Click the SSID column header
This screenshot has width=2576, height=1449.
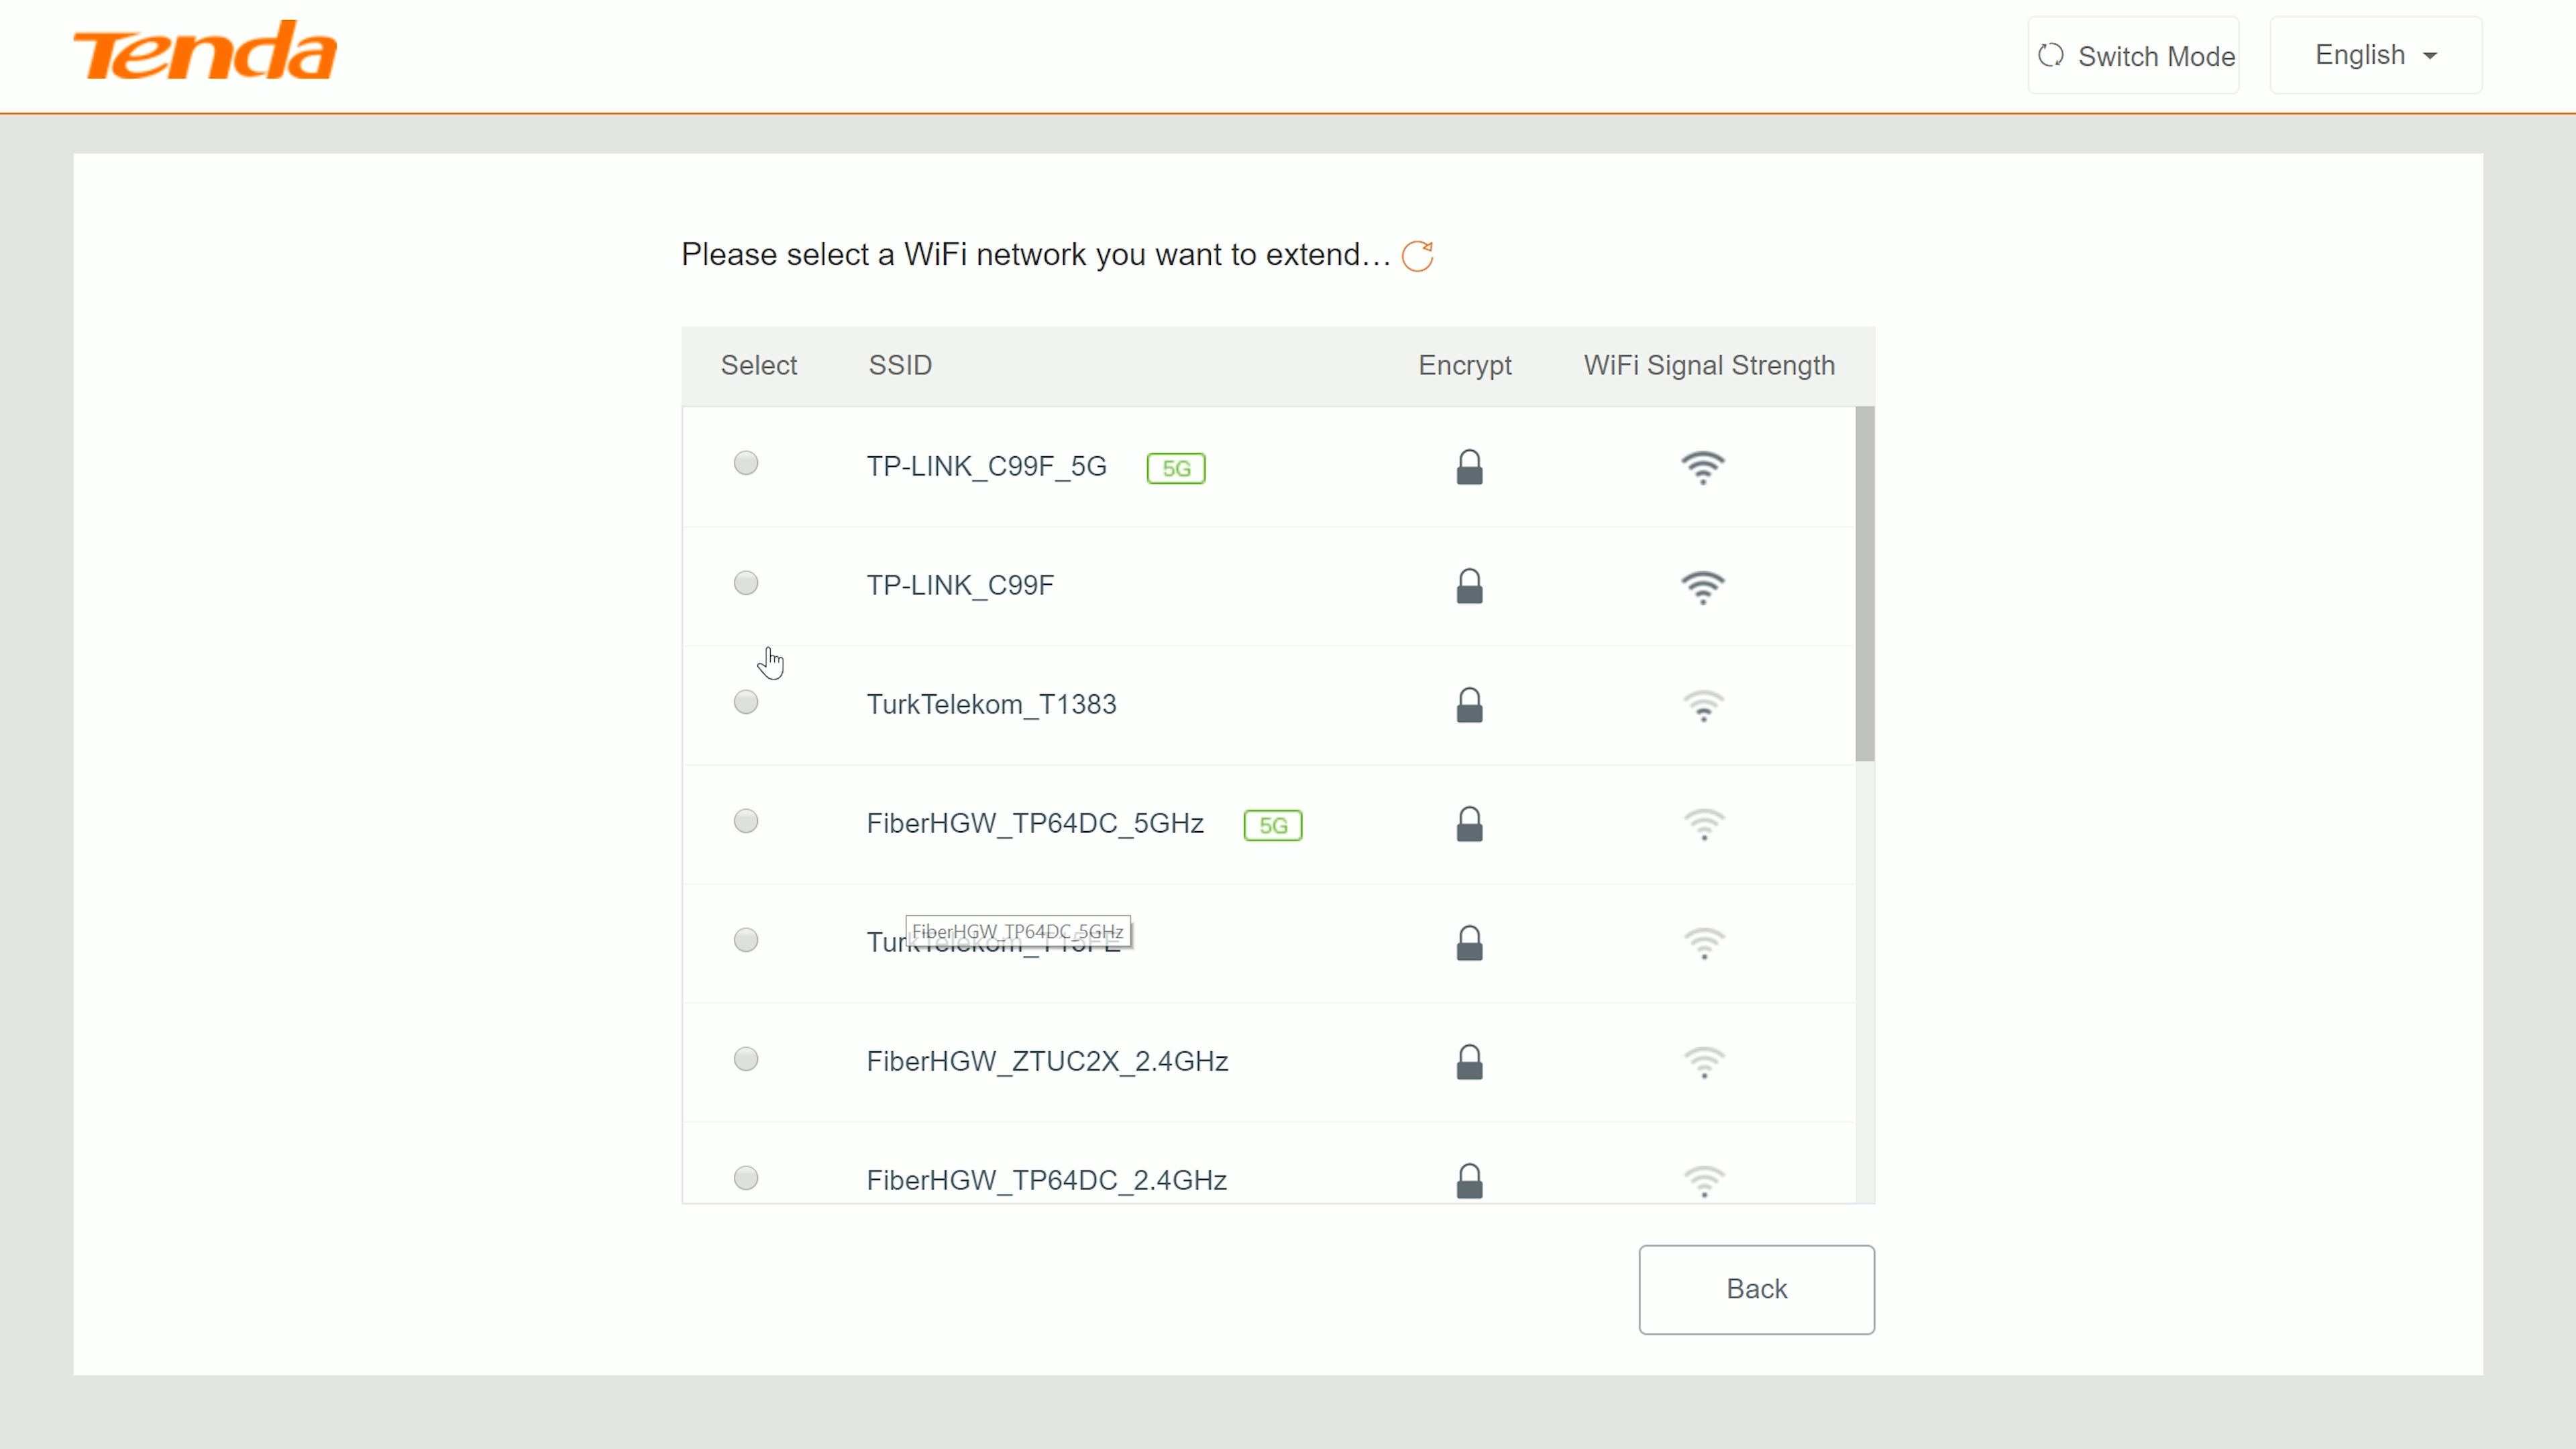point(900,365)
